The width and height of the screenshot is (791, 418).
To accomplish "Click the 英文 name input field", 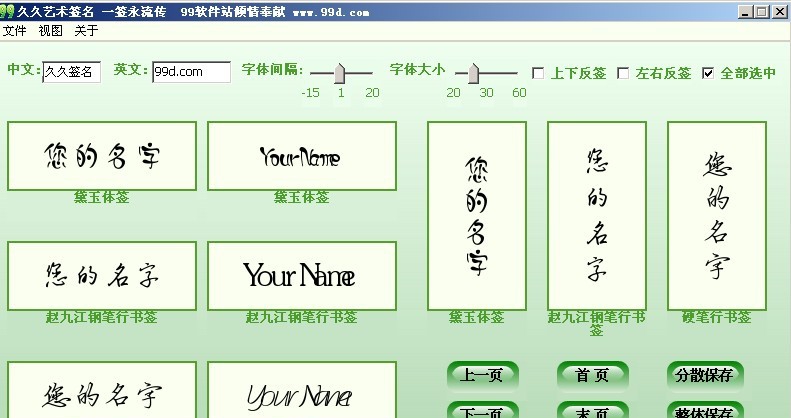I will (x=192, y=72).
